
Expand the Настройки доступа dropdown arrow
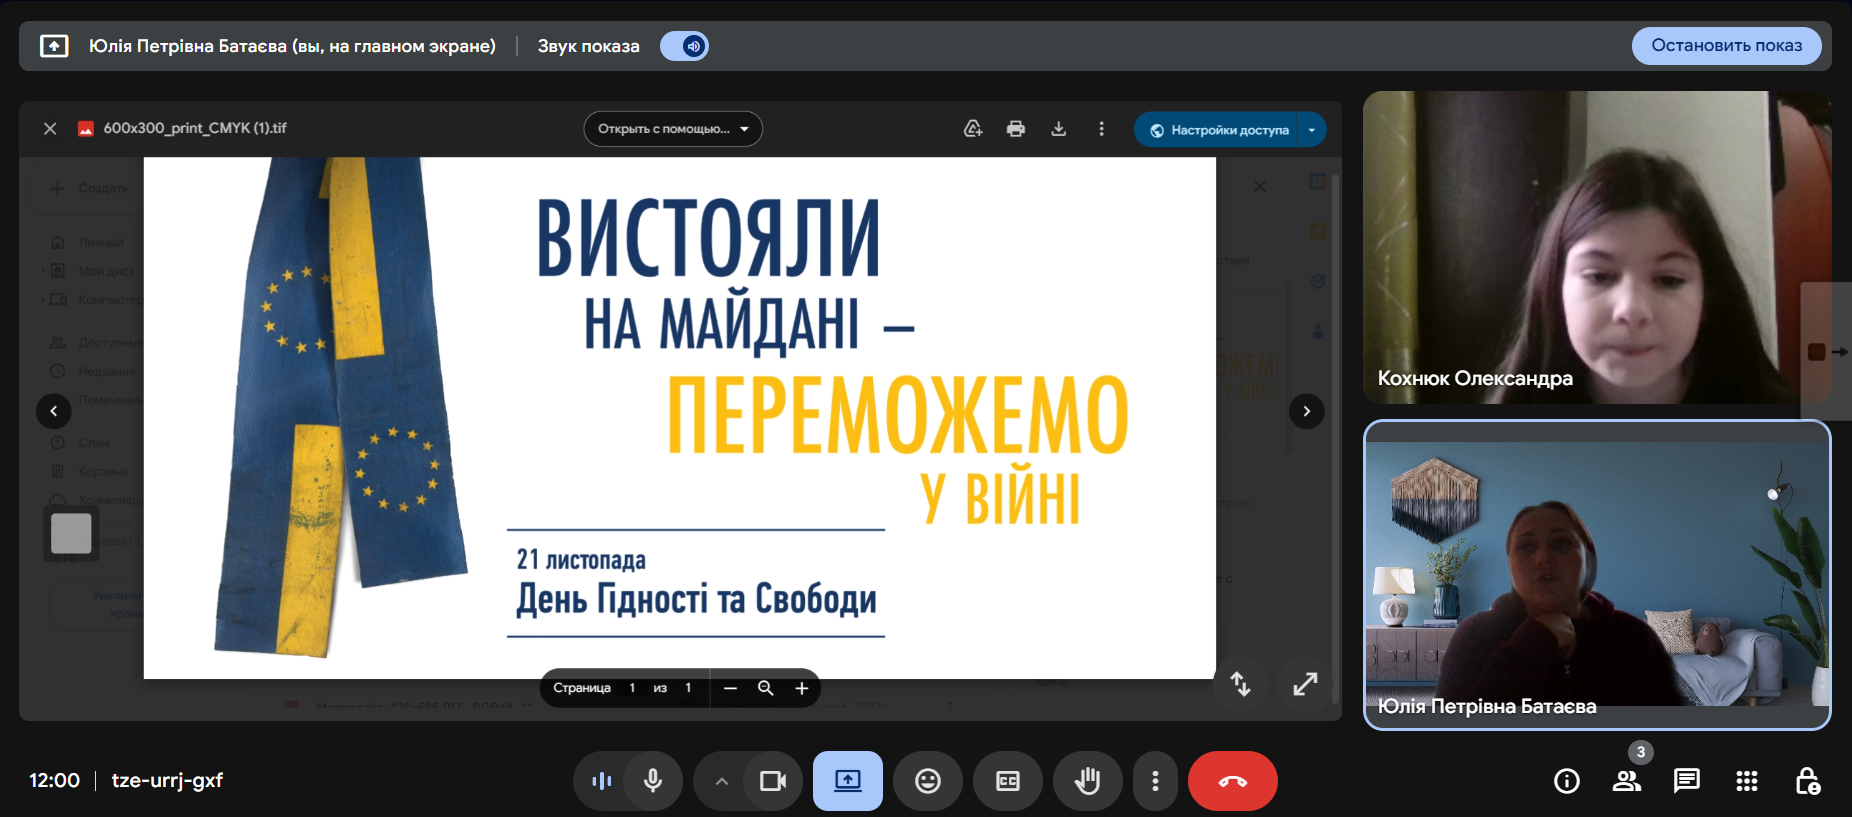[x=1312, y=130]
